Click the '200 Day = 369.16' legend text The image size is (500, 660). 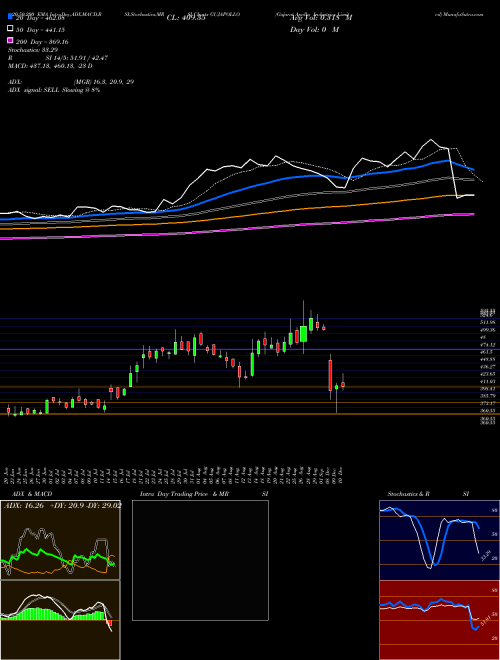point(42,42)
